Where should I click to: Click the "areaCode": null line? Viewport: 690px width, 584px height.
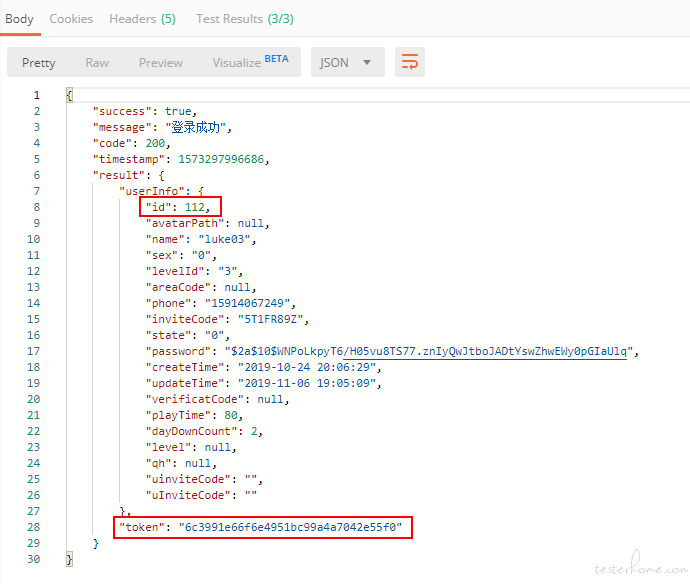tap(201, 287)
